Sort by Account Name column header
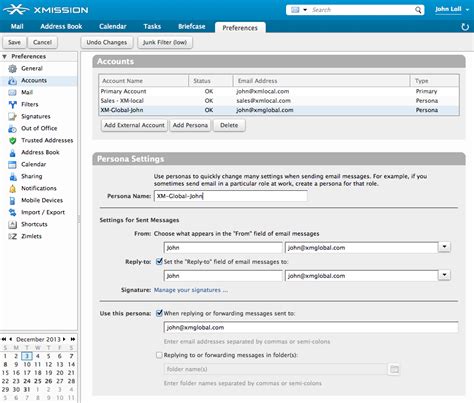Viewport: 474px width, 403px height. pos(144,81)
